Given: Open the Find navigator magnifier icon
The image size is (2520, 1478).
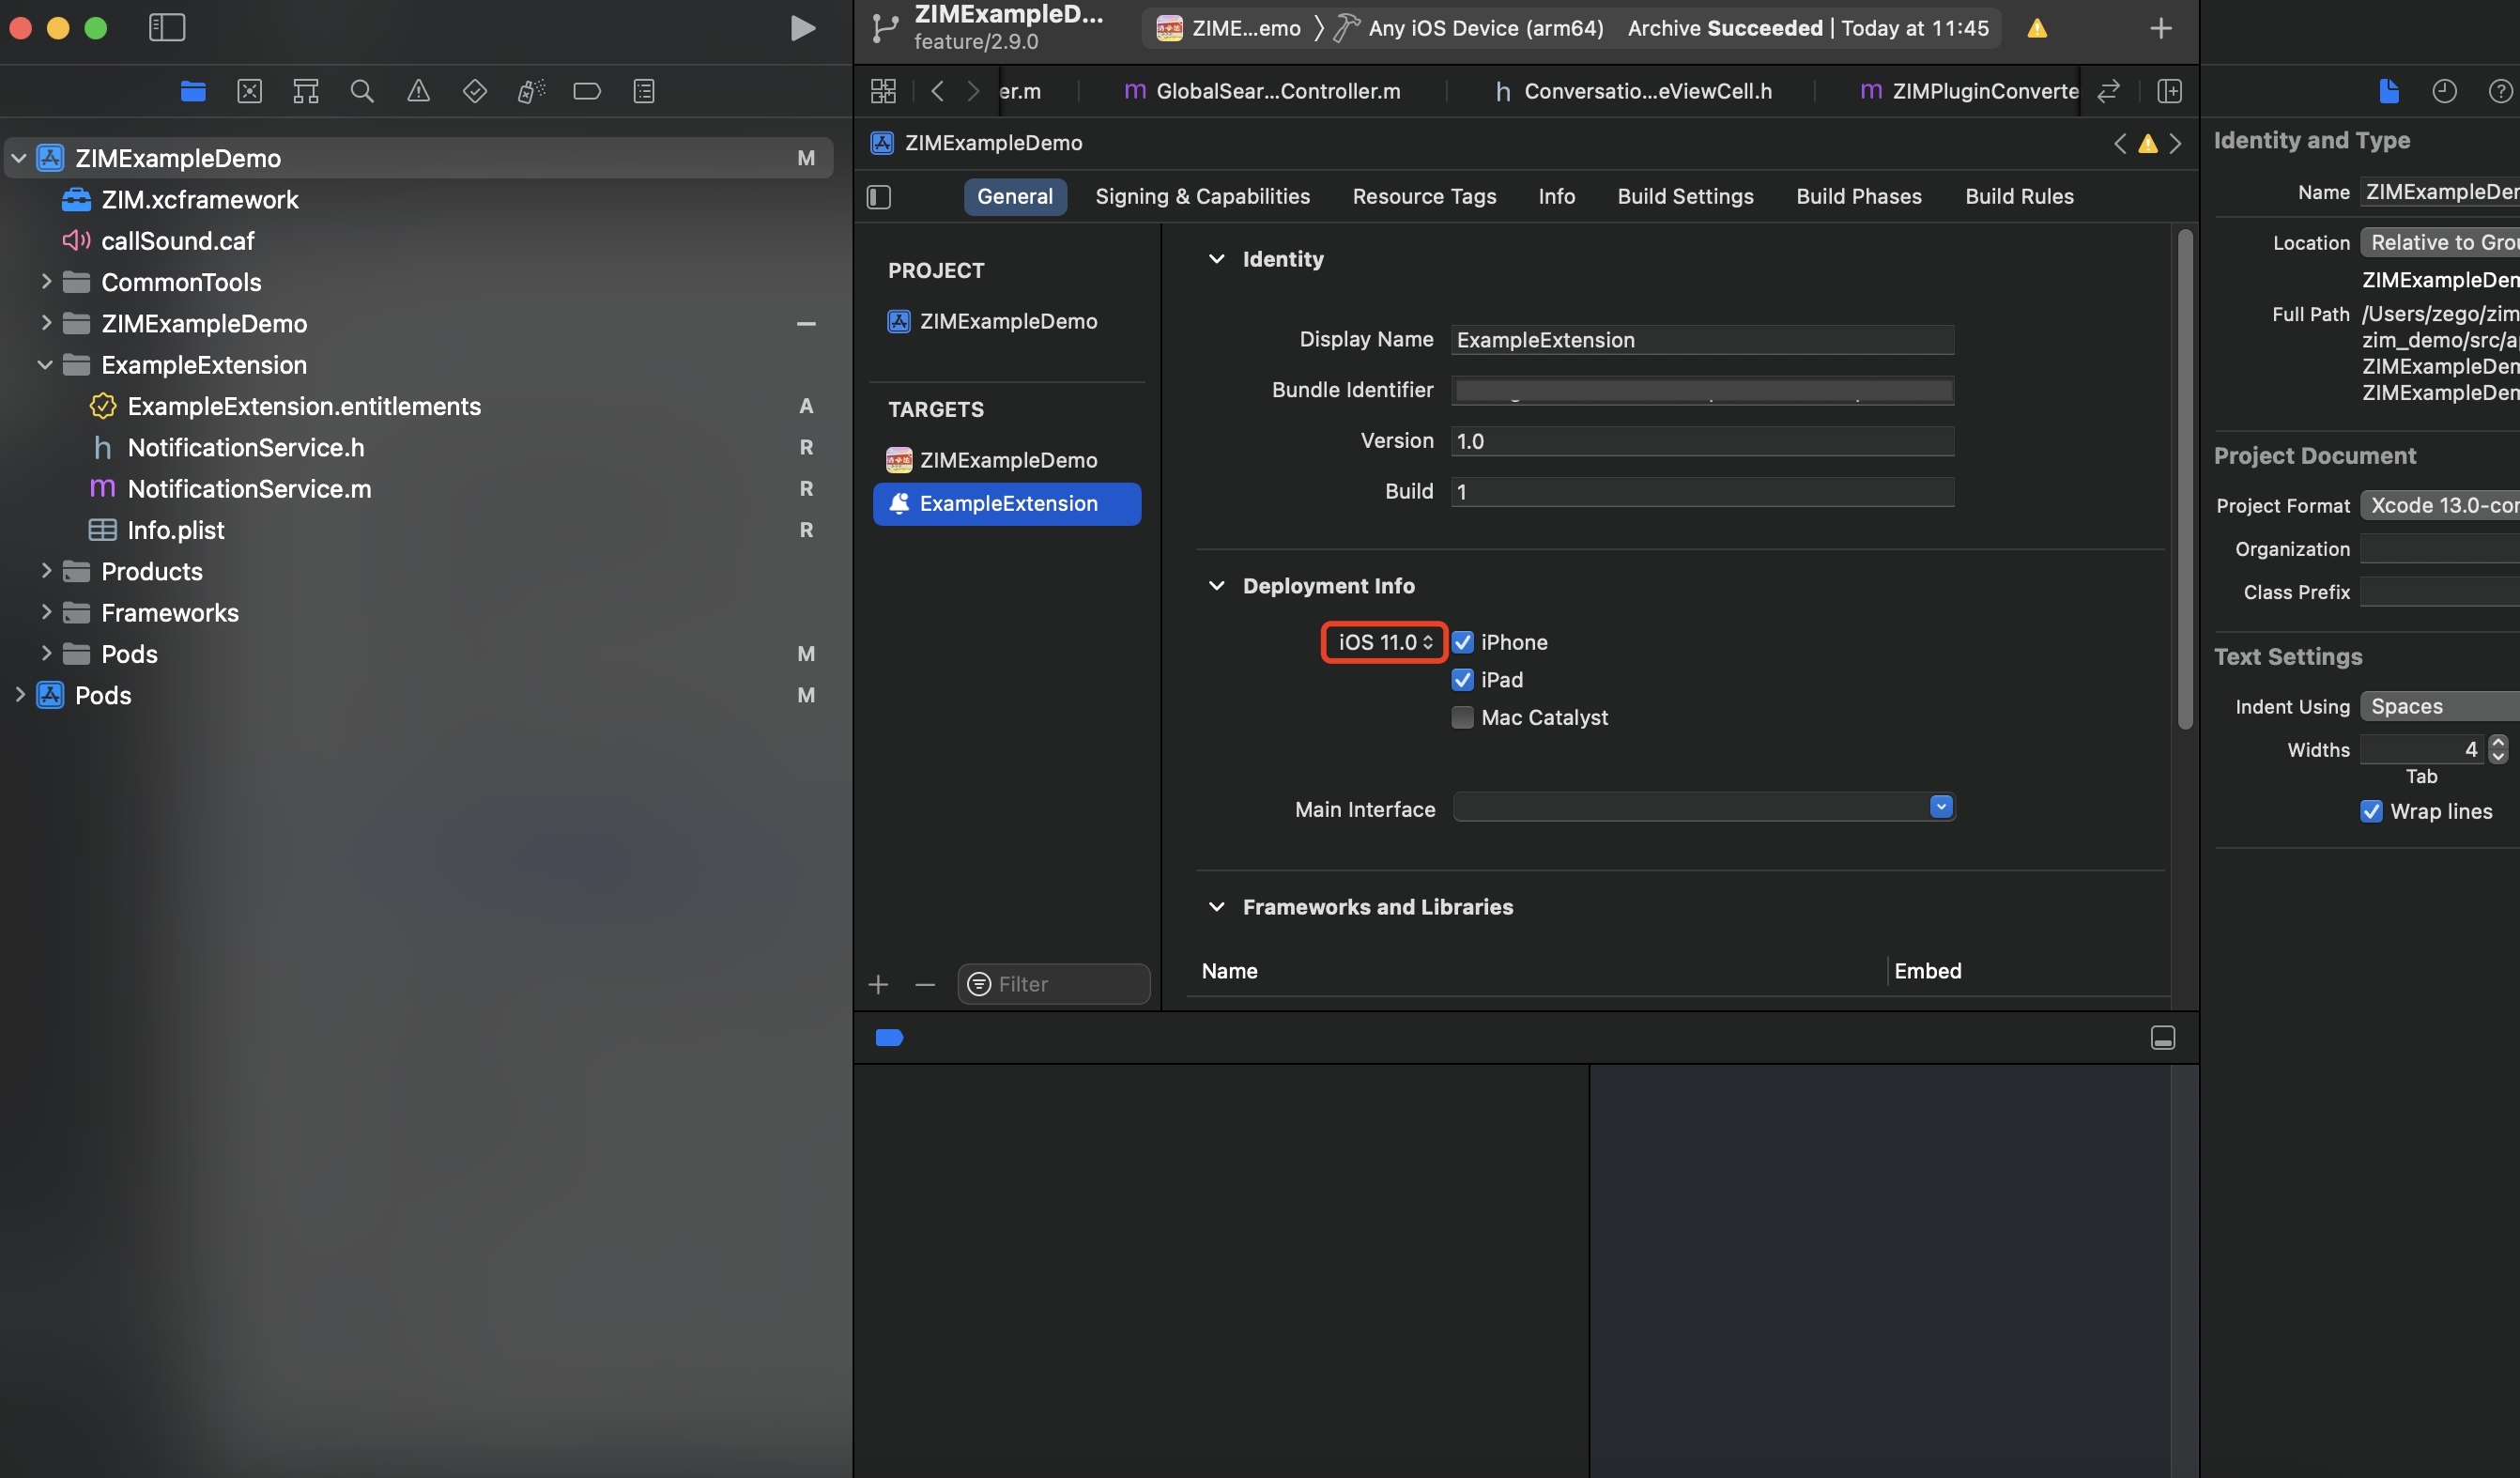Looking at the screenshot, I should 362,91.
